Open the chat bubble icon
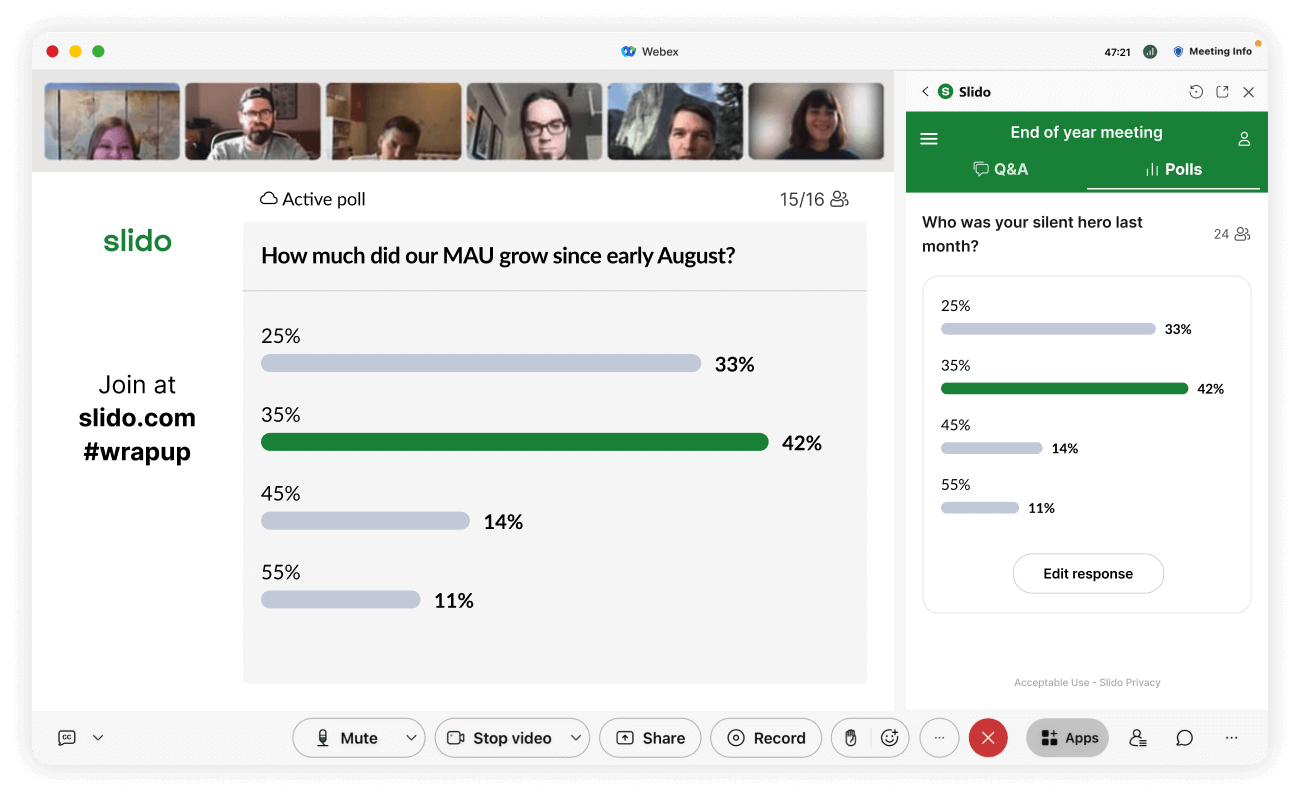Image resolution: width=1300 pixels, height=797 pixels. 1184,738
